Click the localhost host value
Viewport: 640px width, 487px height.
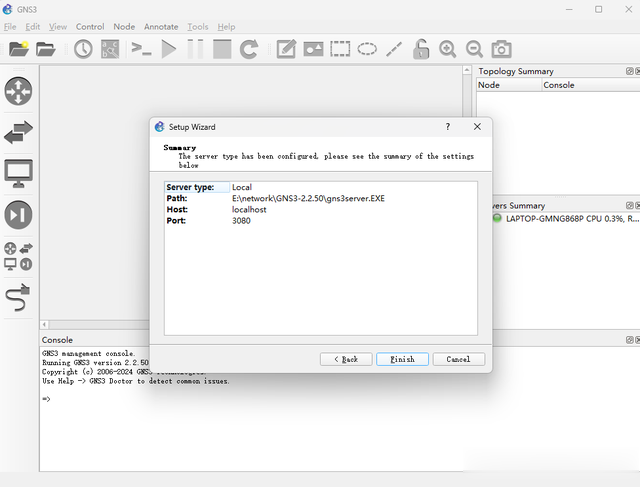pos(249,209)
